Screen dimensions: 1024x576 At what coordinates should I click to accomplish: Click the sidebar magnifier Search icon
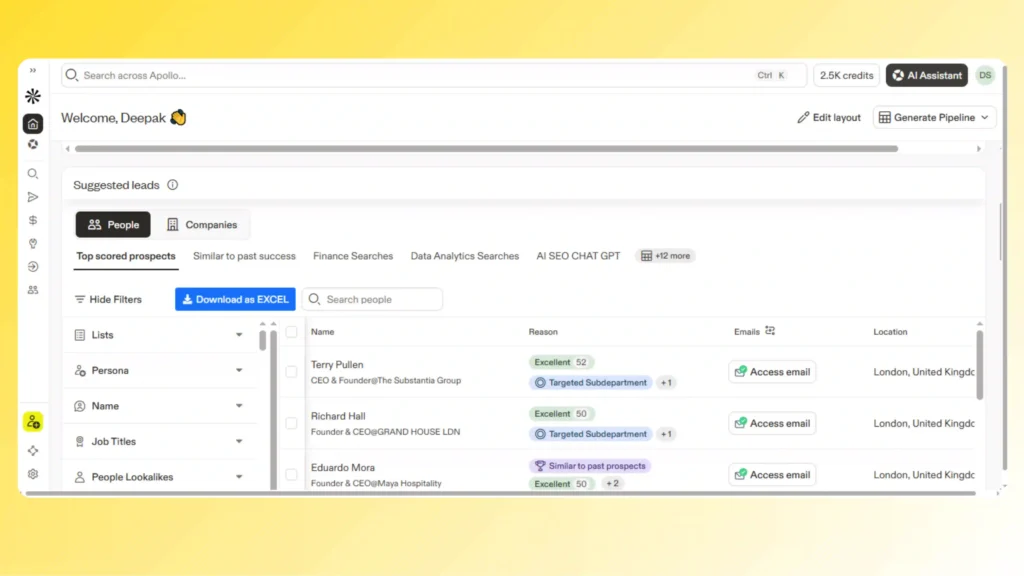coord(33,174)
